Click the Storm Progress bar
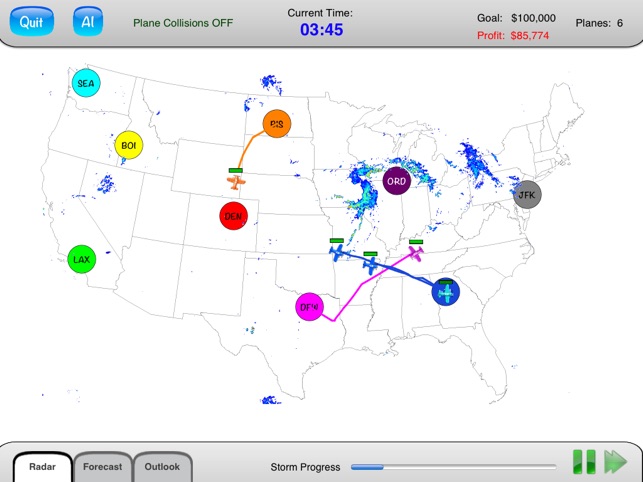This screenshot has width=643, height=482. [x=454, y=467]
